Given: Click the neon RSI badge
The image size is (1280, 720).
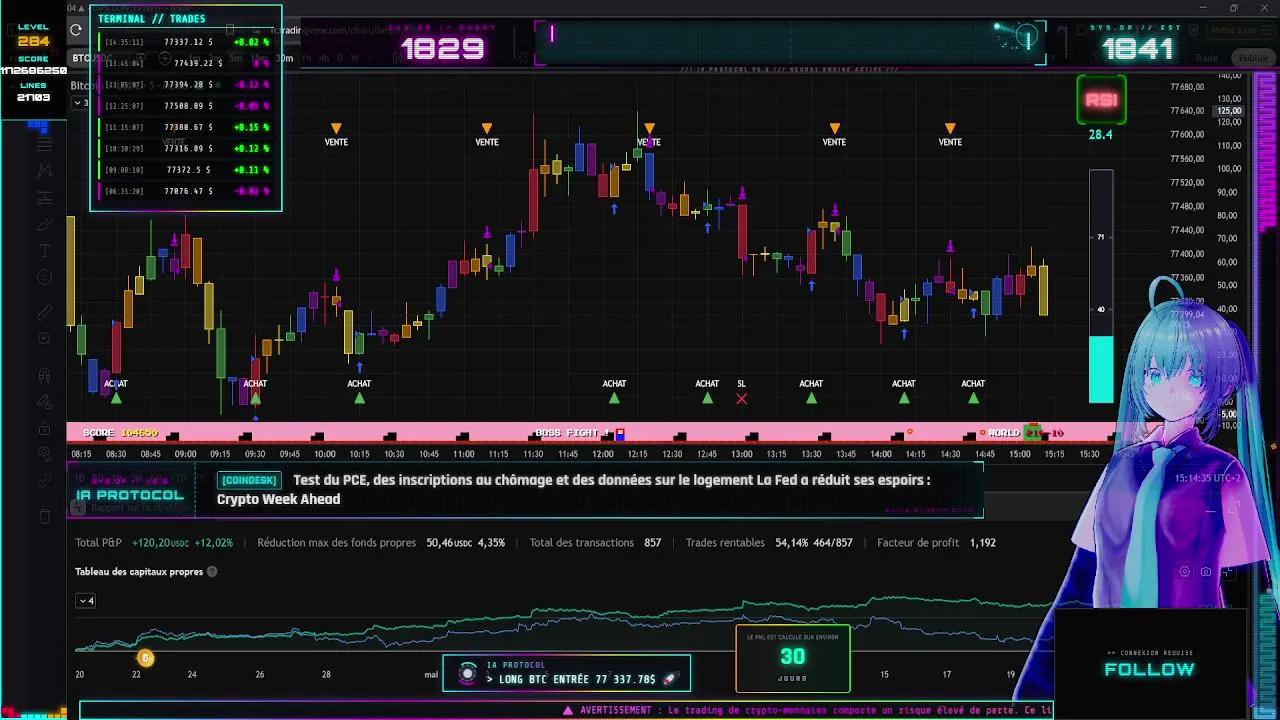Looking at the screenshot, I should tap(1101, 100).
